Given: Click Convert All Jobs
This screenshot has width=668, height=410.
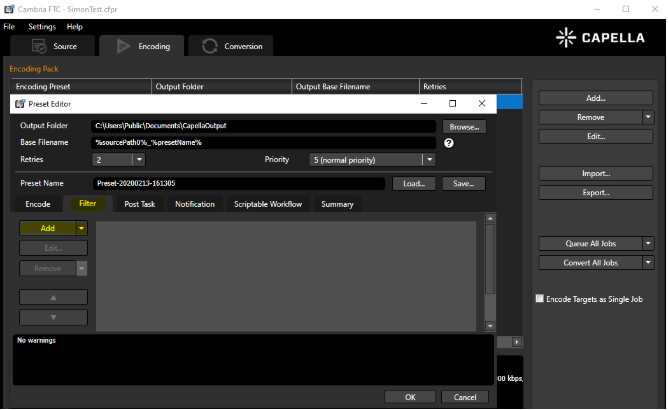Looking at the screenshot, I should point(590,263).
